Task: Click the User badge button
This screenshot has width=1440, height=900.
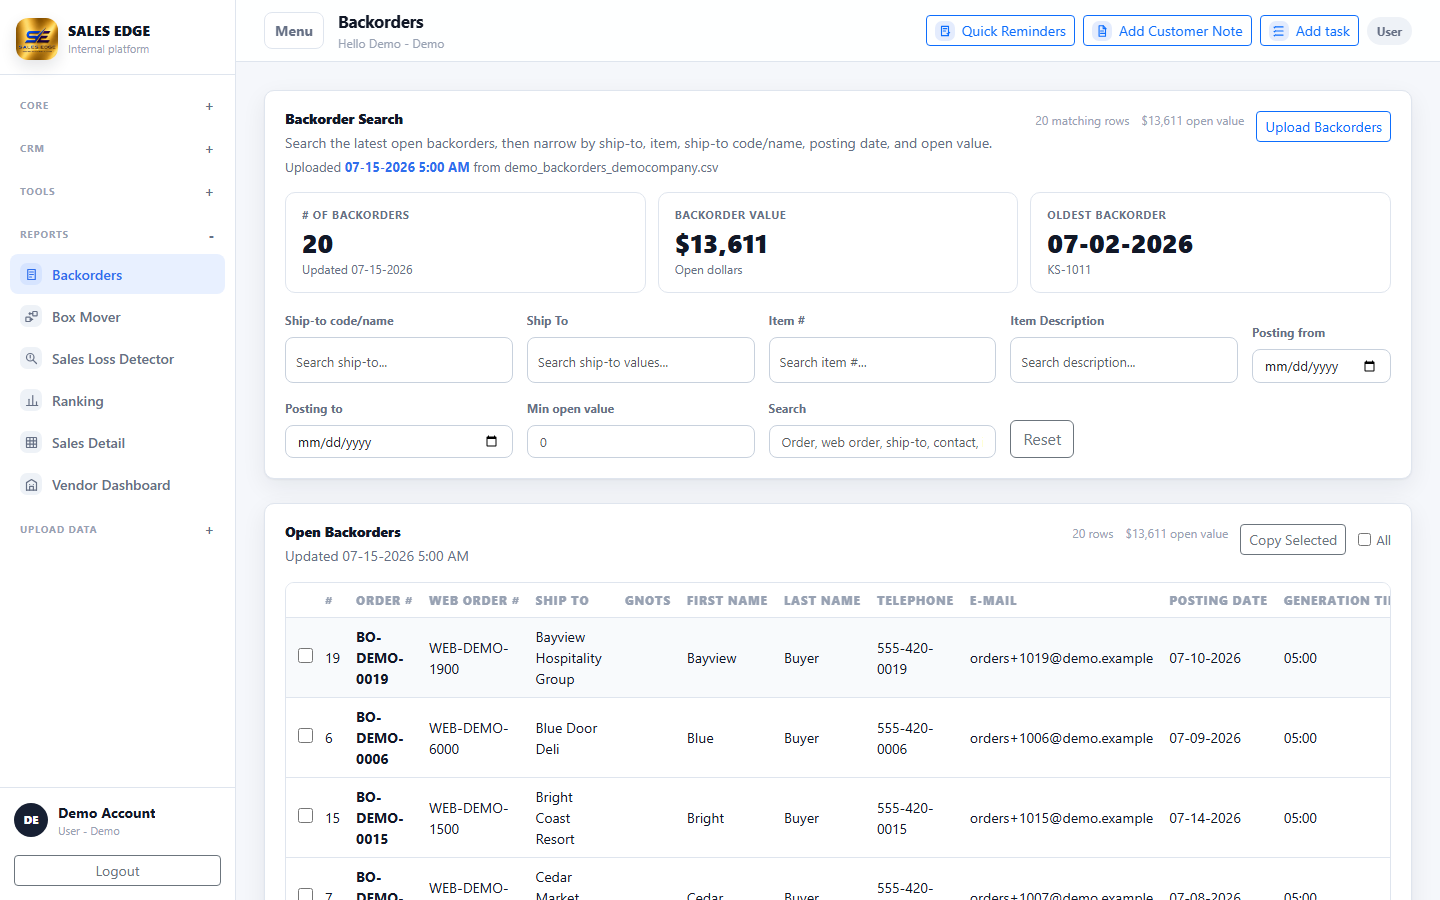Action: point(1389,31)
